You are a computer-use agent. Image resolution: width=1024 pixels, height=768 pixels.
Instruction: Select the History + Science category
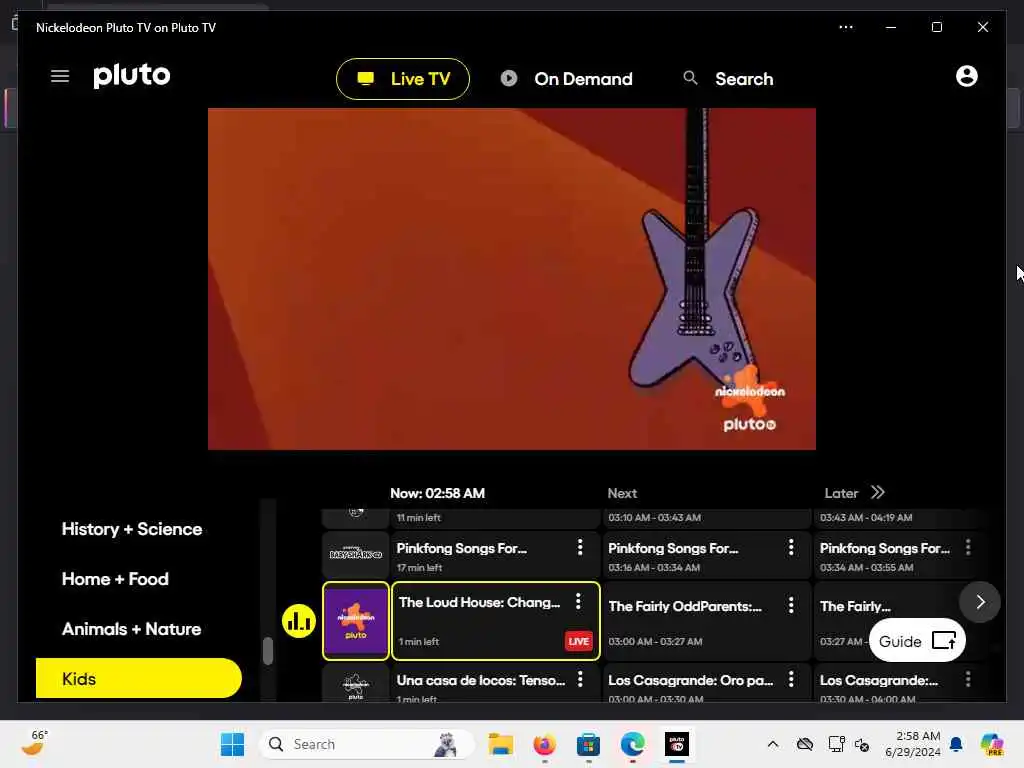click(x=132, y=529)
